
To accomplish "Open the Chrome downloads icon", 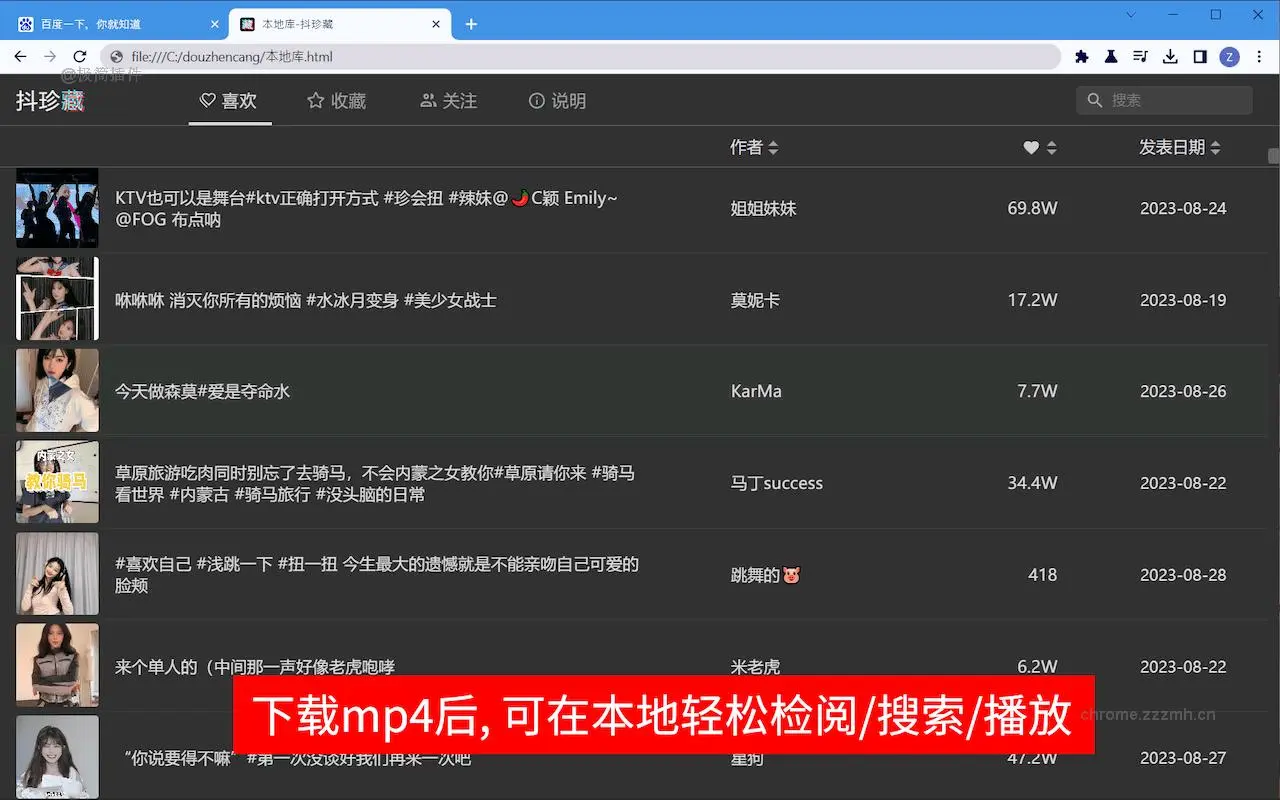I will [x=1170, y=57].
